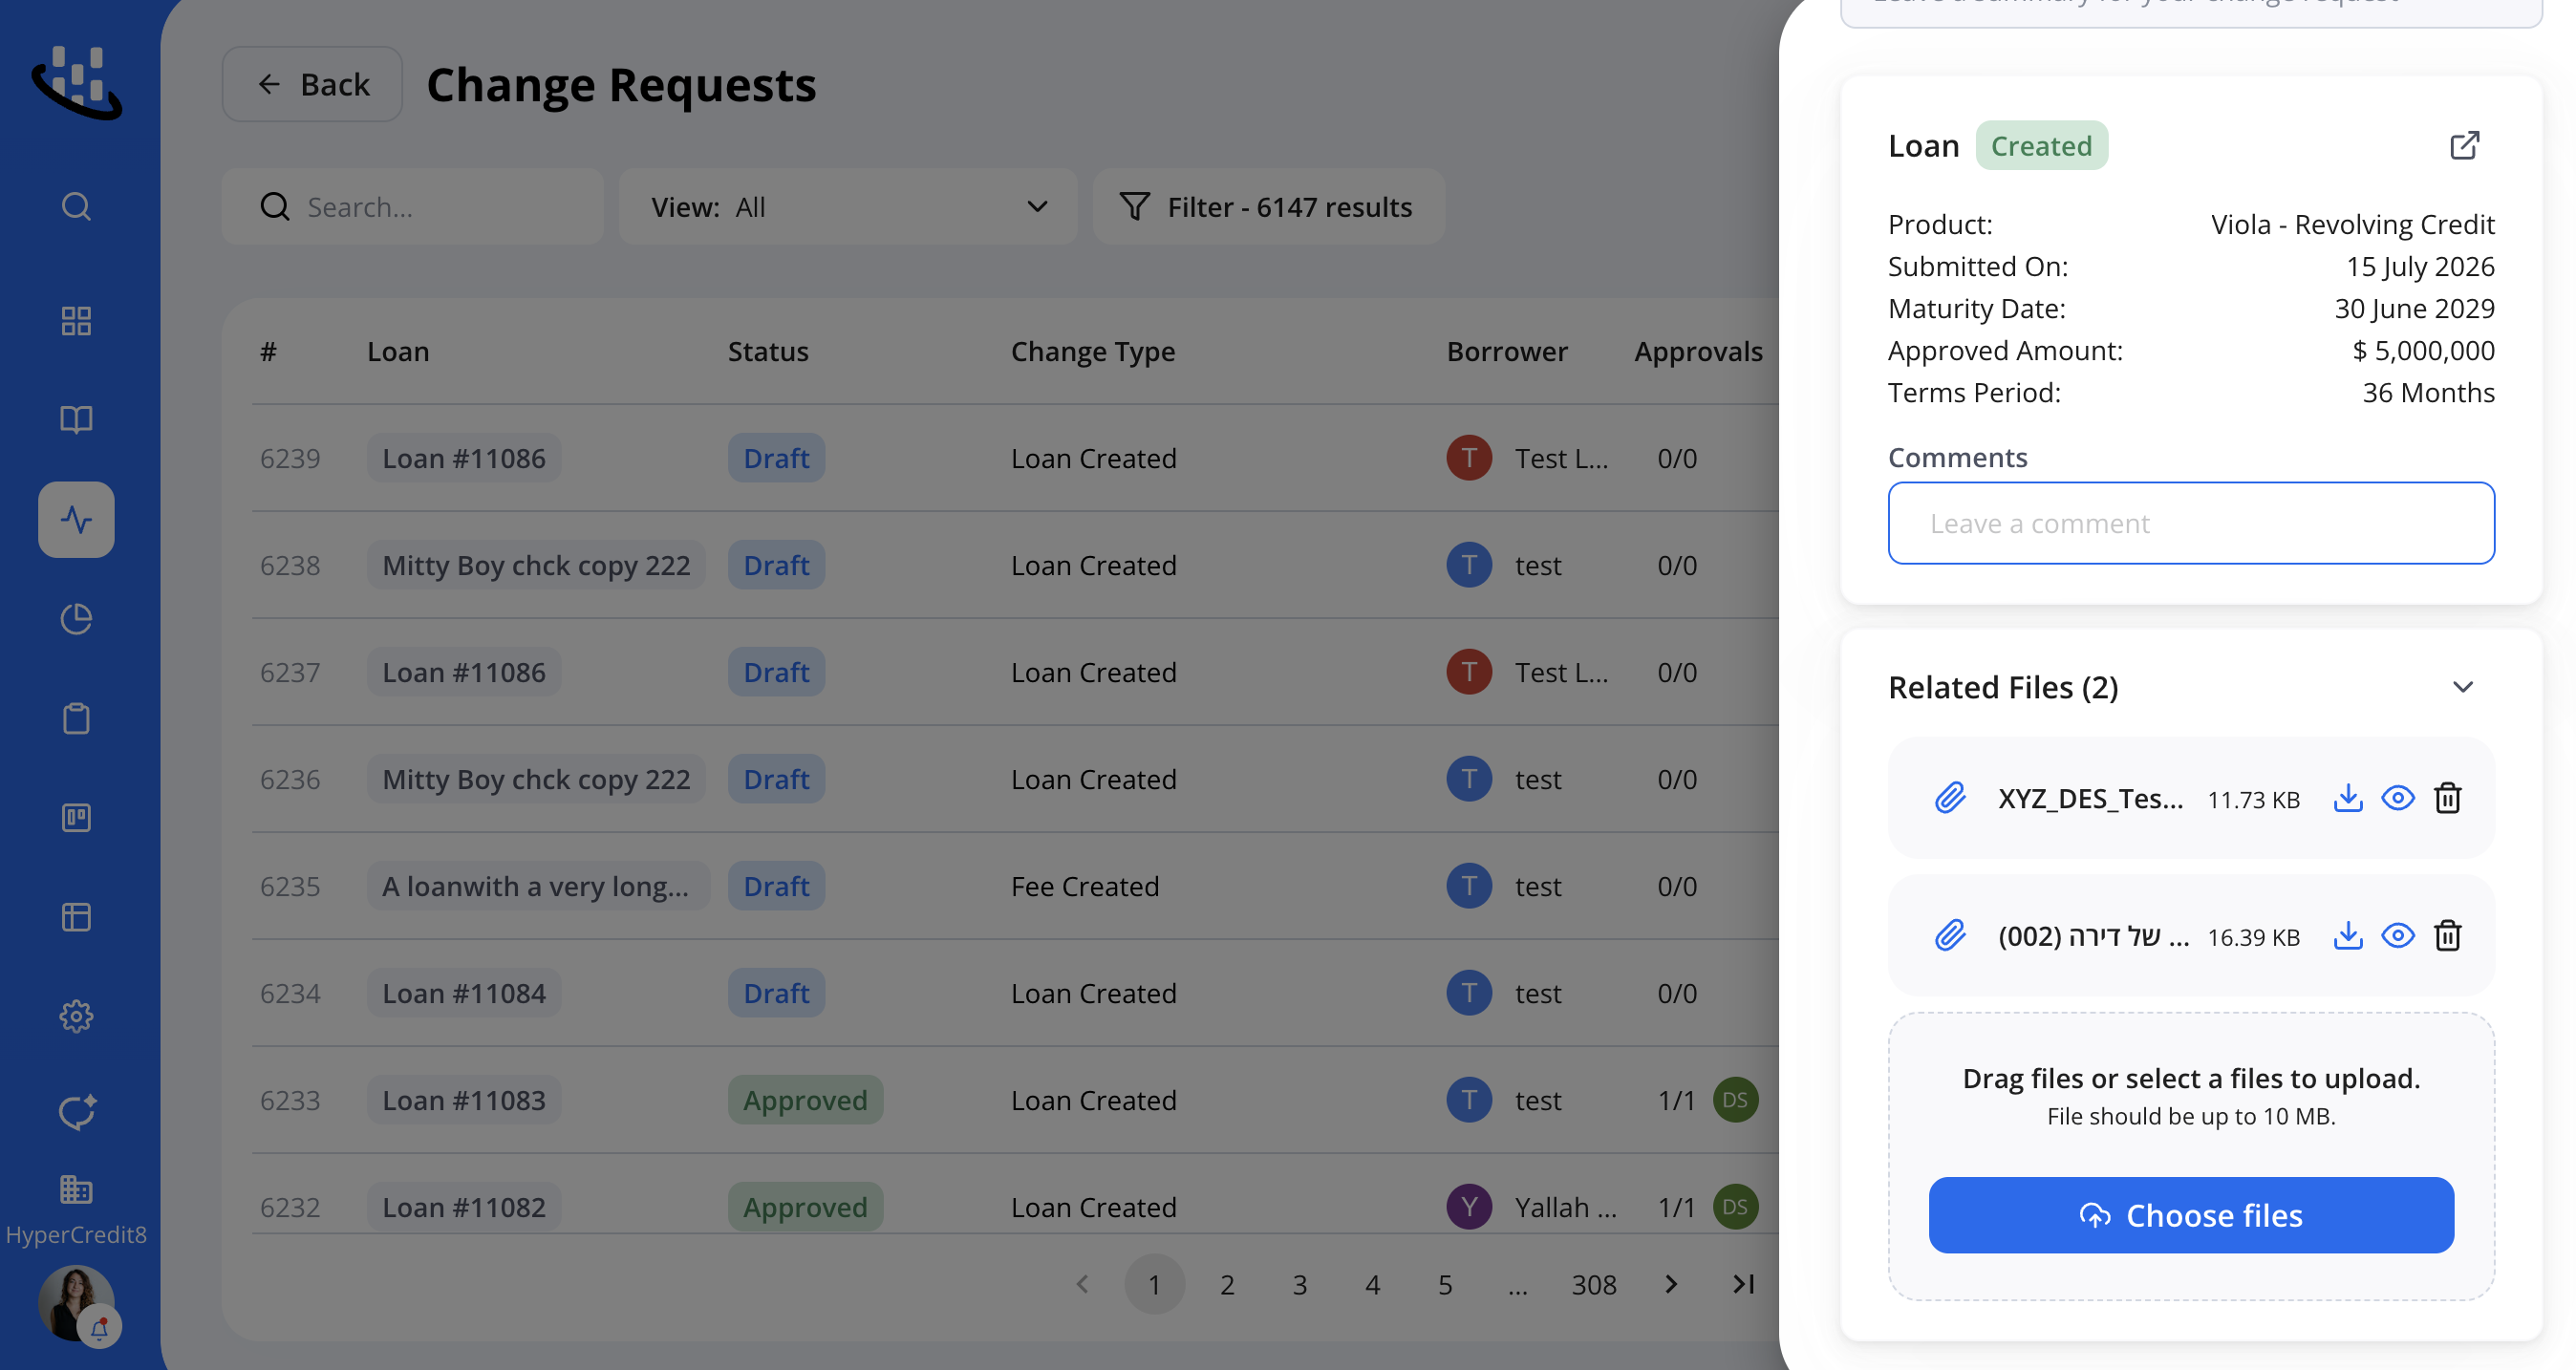
Task: Download the 16.39 KB file
Action: coord(2348,936)
